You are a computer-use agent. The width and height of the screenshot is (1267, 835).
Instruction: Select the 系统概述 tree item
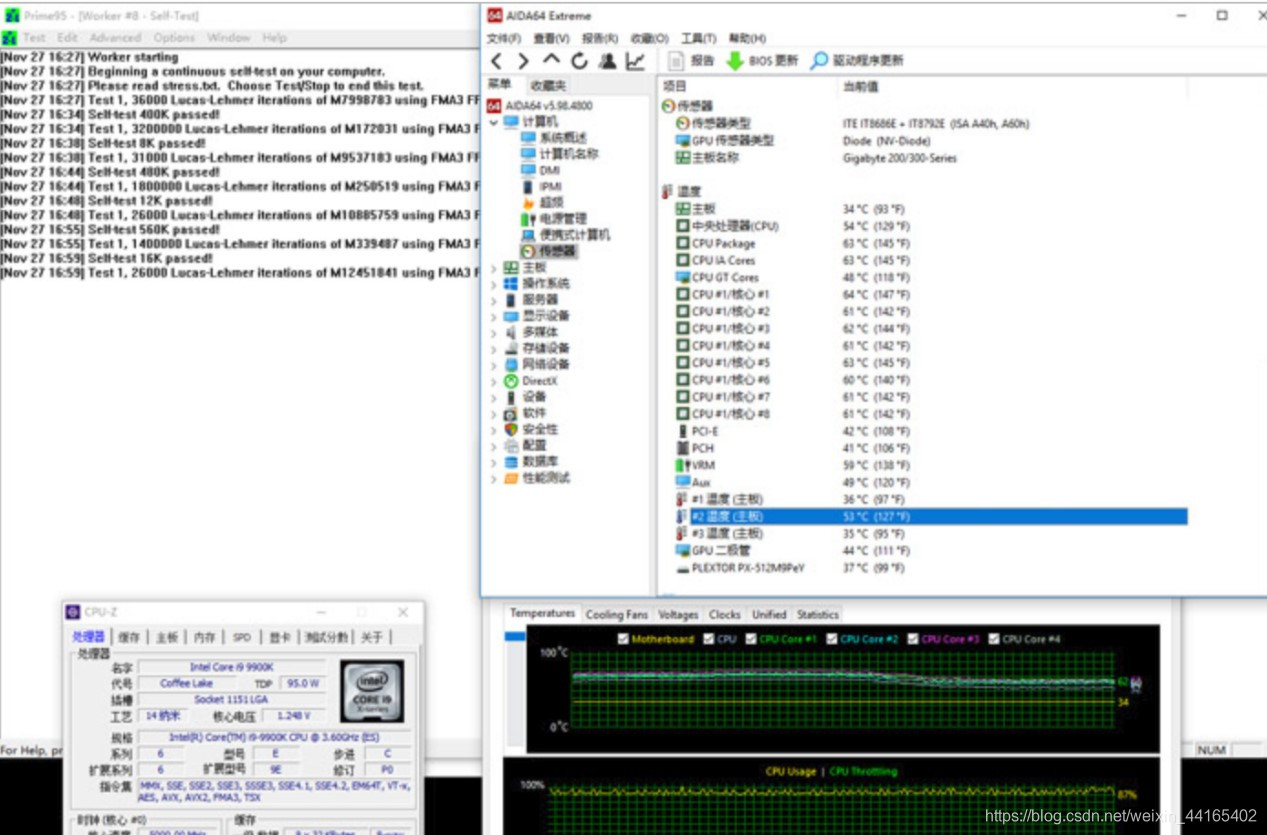point(554,138)
